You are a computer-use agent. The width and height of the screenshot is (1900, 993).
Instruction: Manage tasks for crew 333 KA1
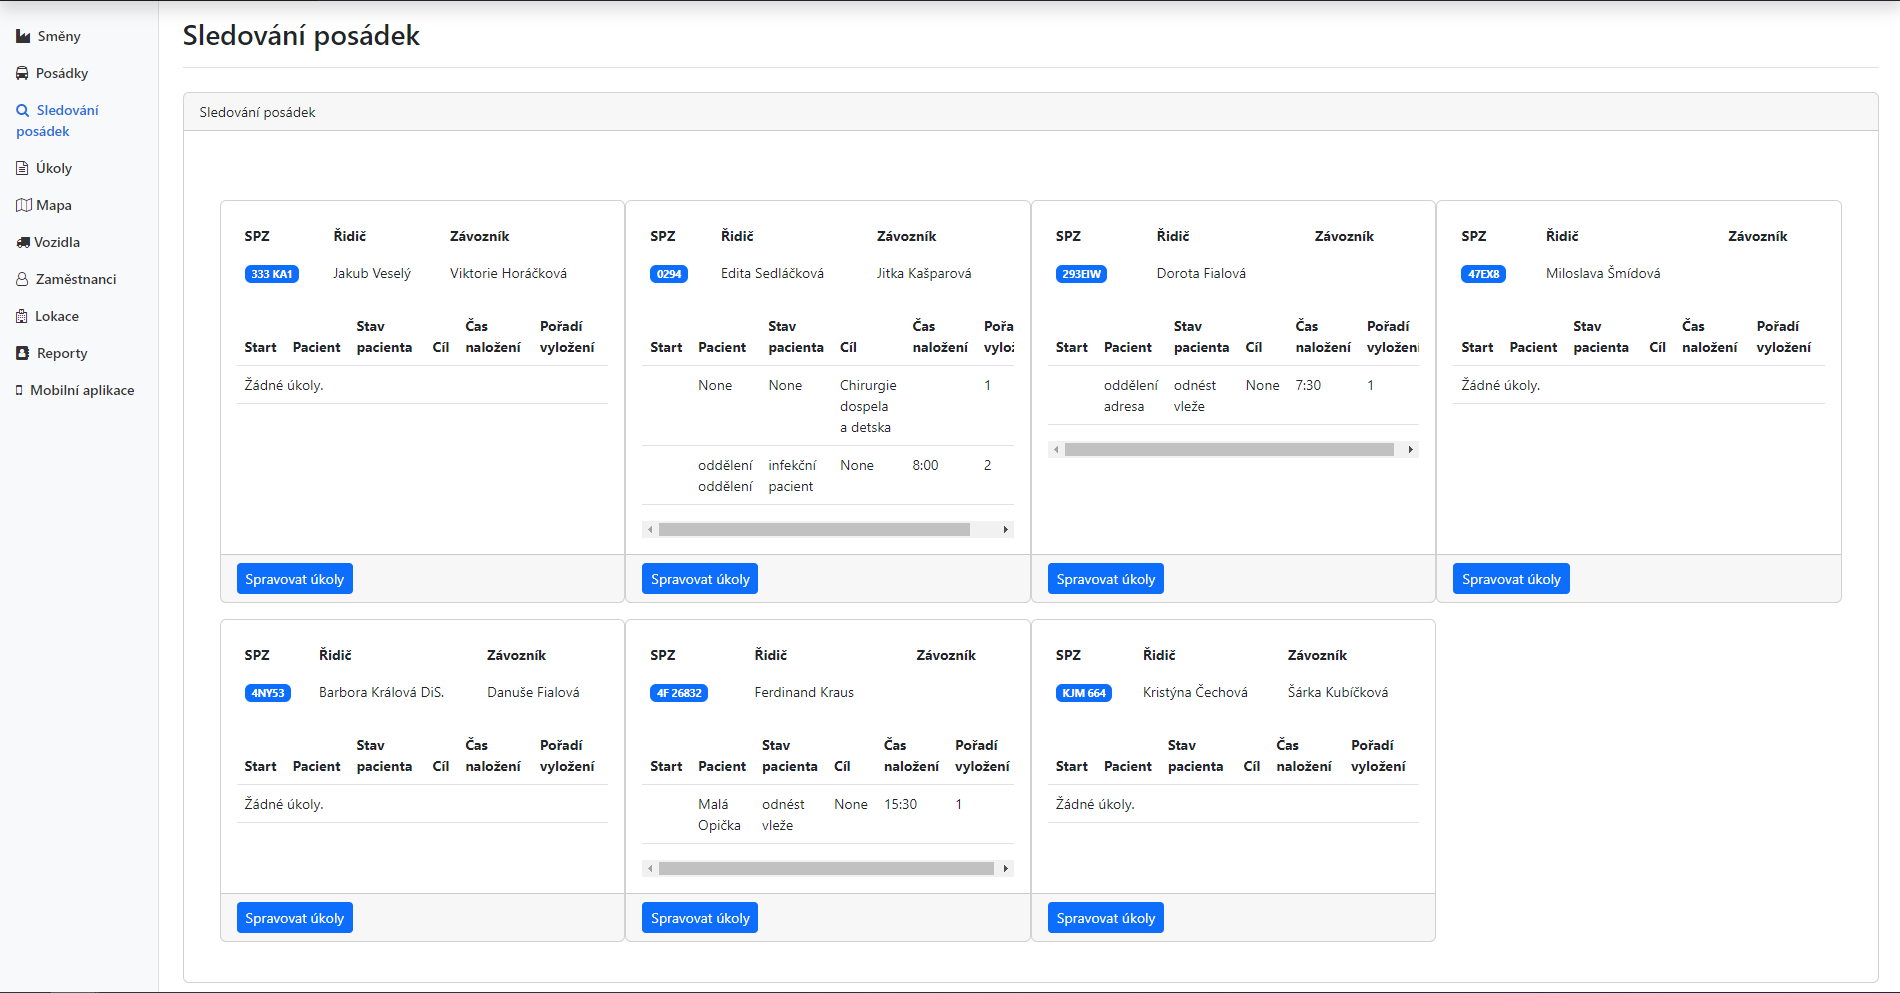tap(294, 579)
